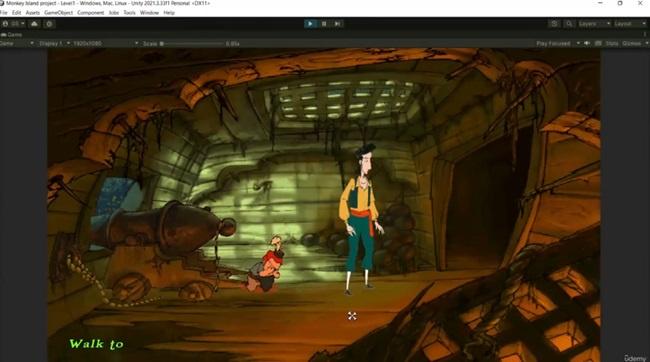Screen dimensions: 650x362
Task: Click the Step frame button
Action: (338, 24)
